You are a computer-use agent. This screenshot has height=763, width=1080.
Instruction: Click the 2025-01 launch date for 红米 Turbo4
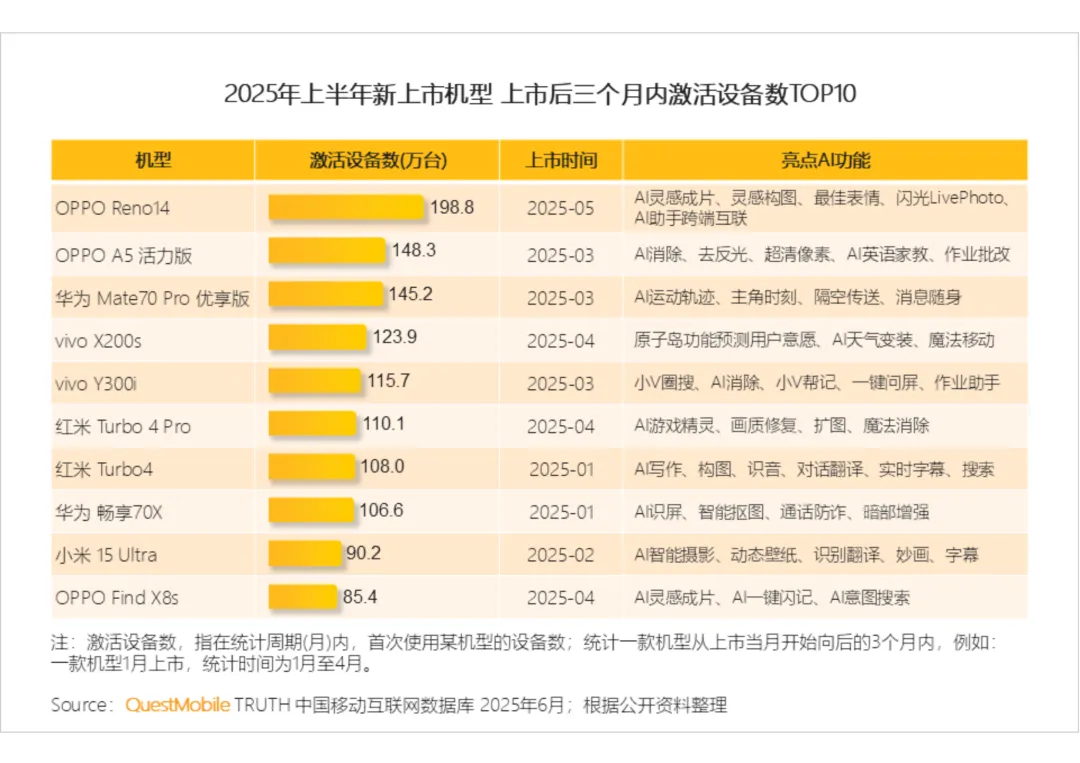pyautogui.click(x=561, y=469)
